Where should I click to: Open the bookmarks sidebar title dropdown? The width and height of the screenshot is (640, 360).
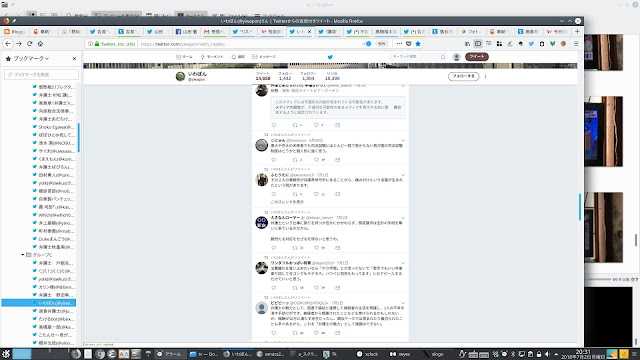coord(47,59)
